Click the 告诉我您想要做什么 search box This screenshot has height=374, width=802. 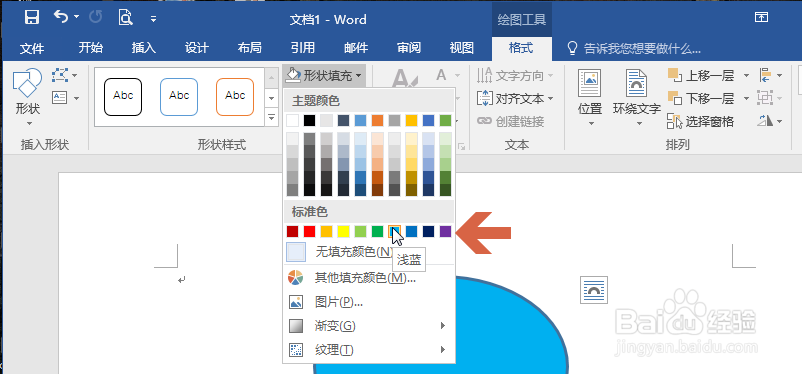pos(634,49)
